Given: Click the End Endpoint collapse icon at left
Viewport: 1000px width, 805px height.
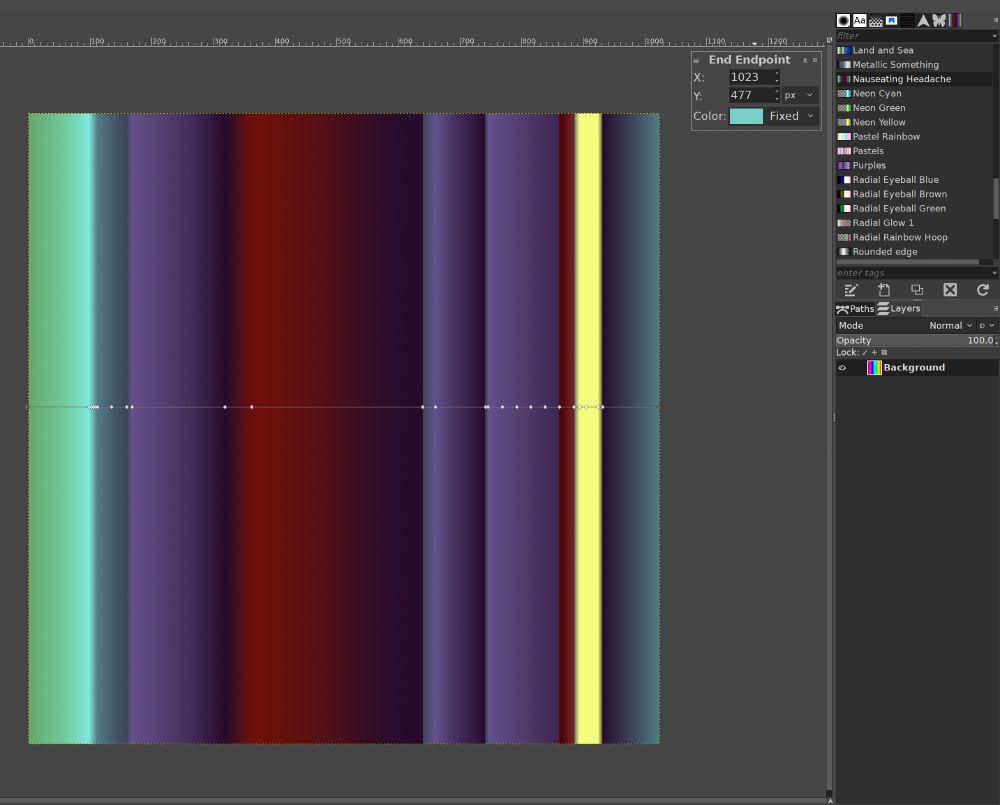Looking at the screenshot, I should pos(696,61).
